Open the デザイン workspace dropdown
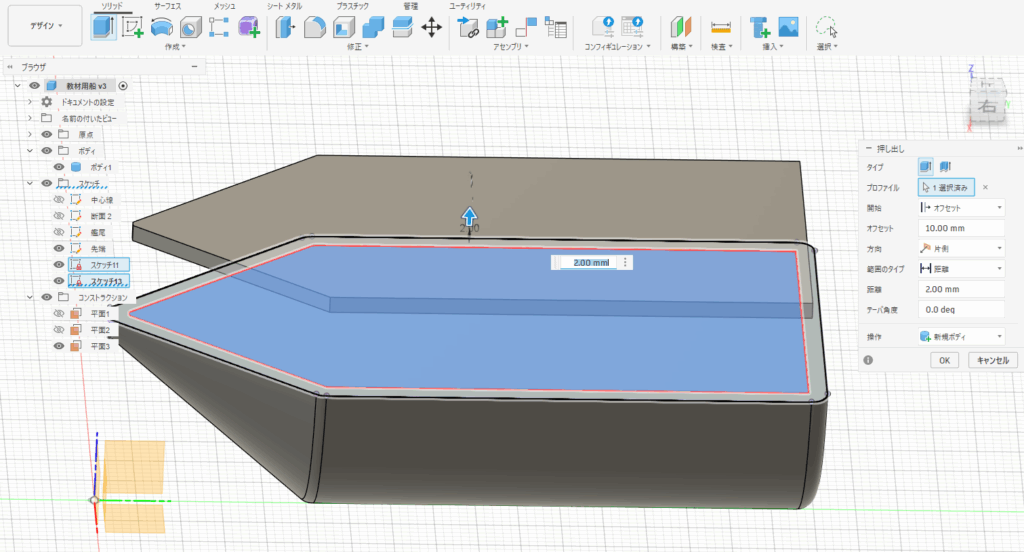 pyautogui.click(x=45, y=26)
